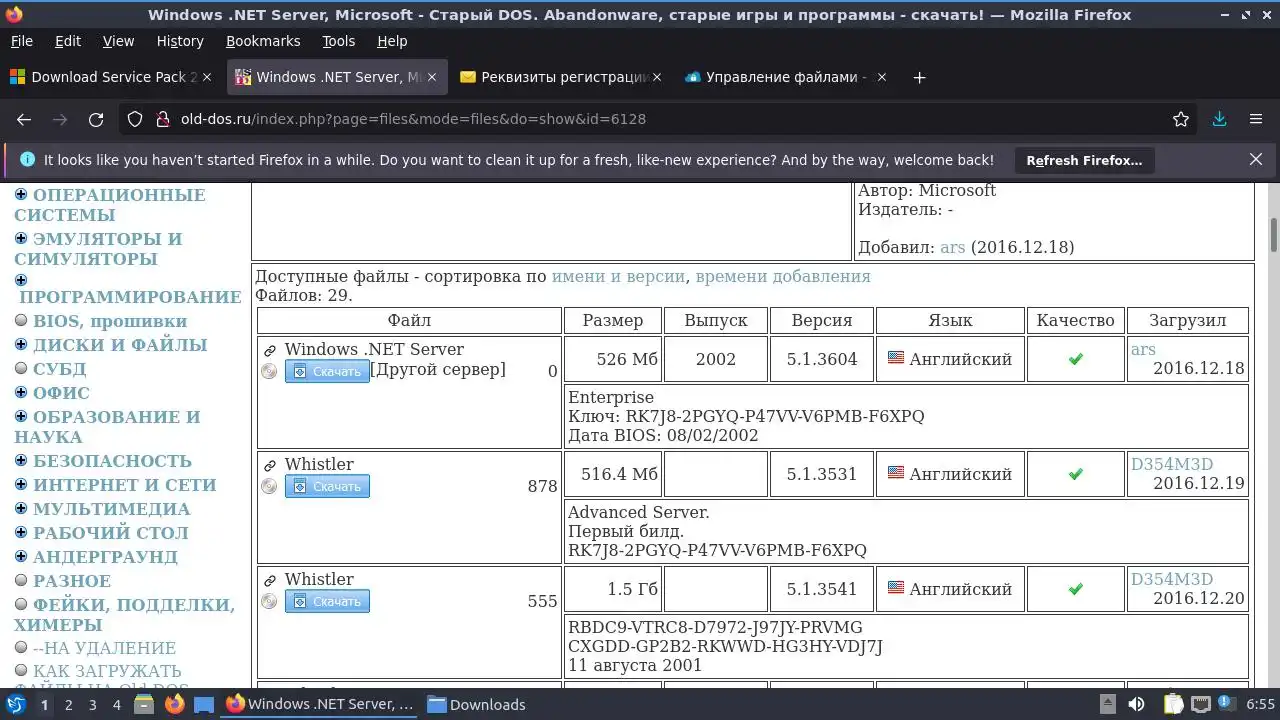The image size is (1280, 720).
Task: Open the file manager taskbar launcher icon
Action: pyautogui.click(x=143, y=704)
